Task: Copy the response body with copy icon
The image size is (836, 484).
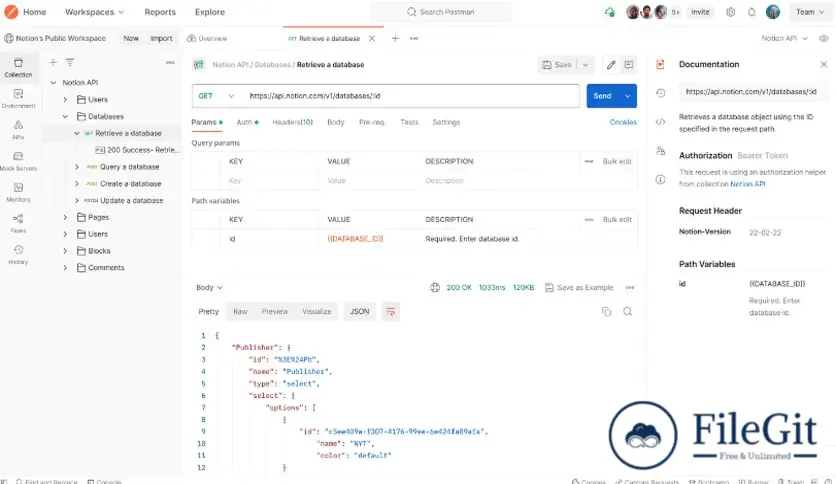Action: tap(606, 312)
